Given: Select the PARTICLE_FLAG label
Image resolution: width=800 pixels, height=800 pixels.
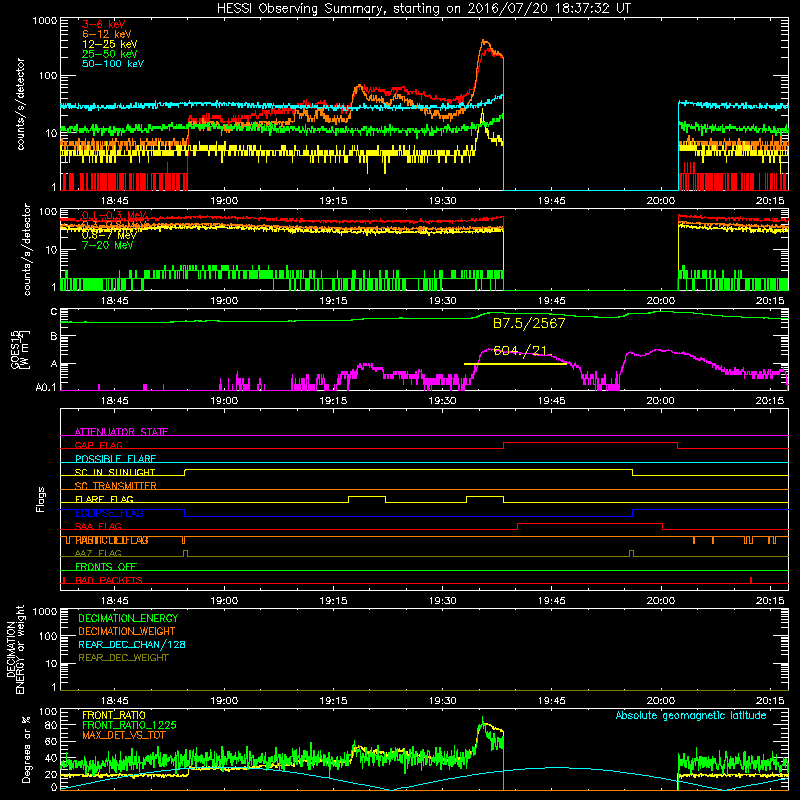Looking at the screenshot, I should coord(112,540).
